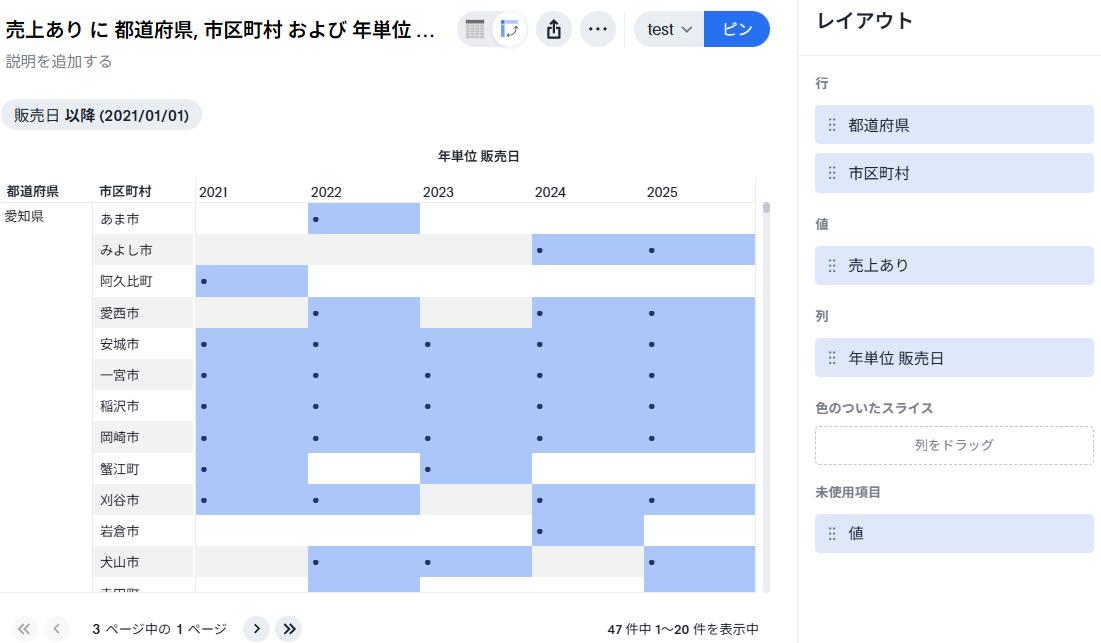Click drag handle of unused 値 chip
Viewport: 1101px width, 643px height.
coord(832,533)
